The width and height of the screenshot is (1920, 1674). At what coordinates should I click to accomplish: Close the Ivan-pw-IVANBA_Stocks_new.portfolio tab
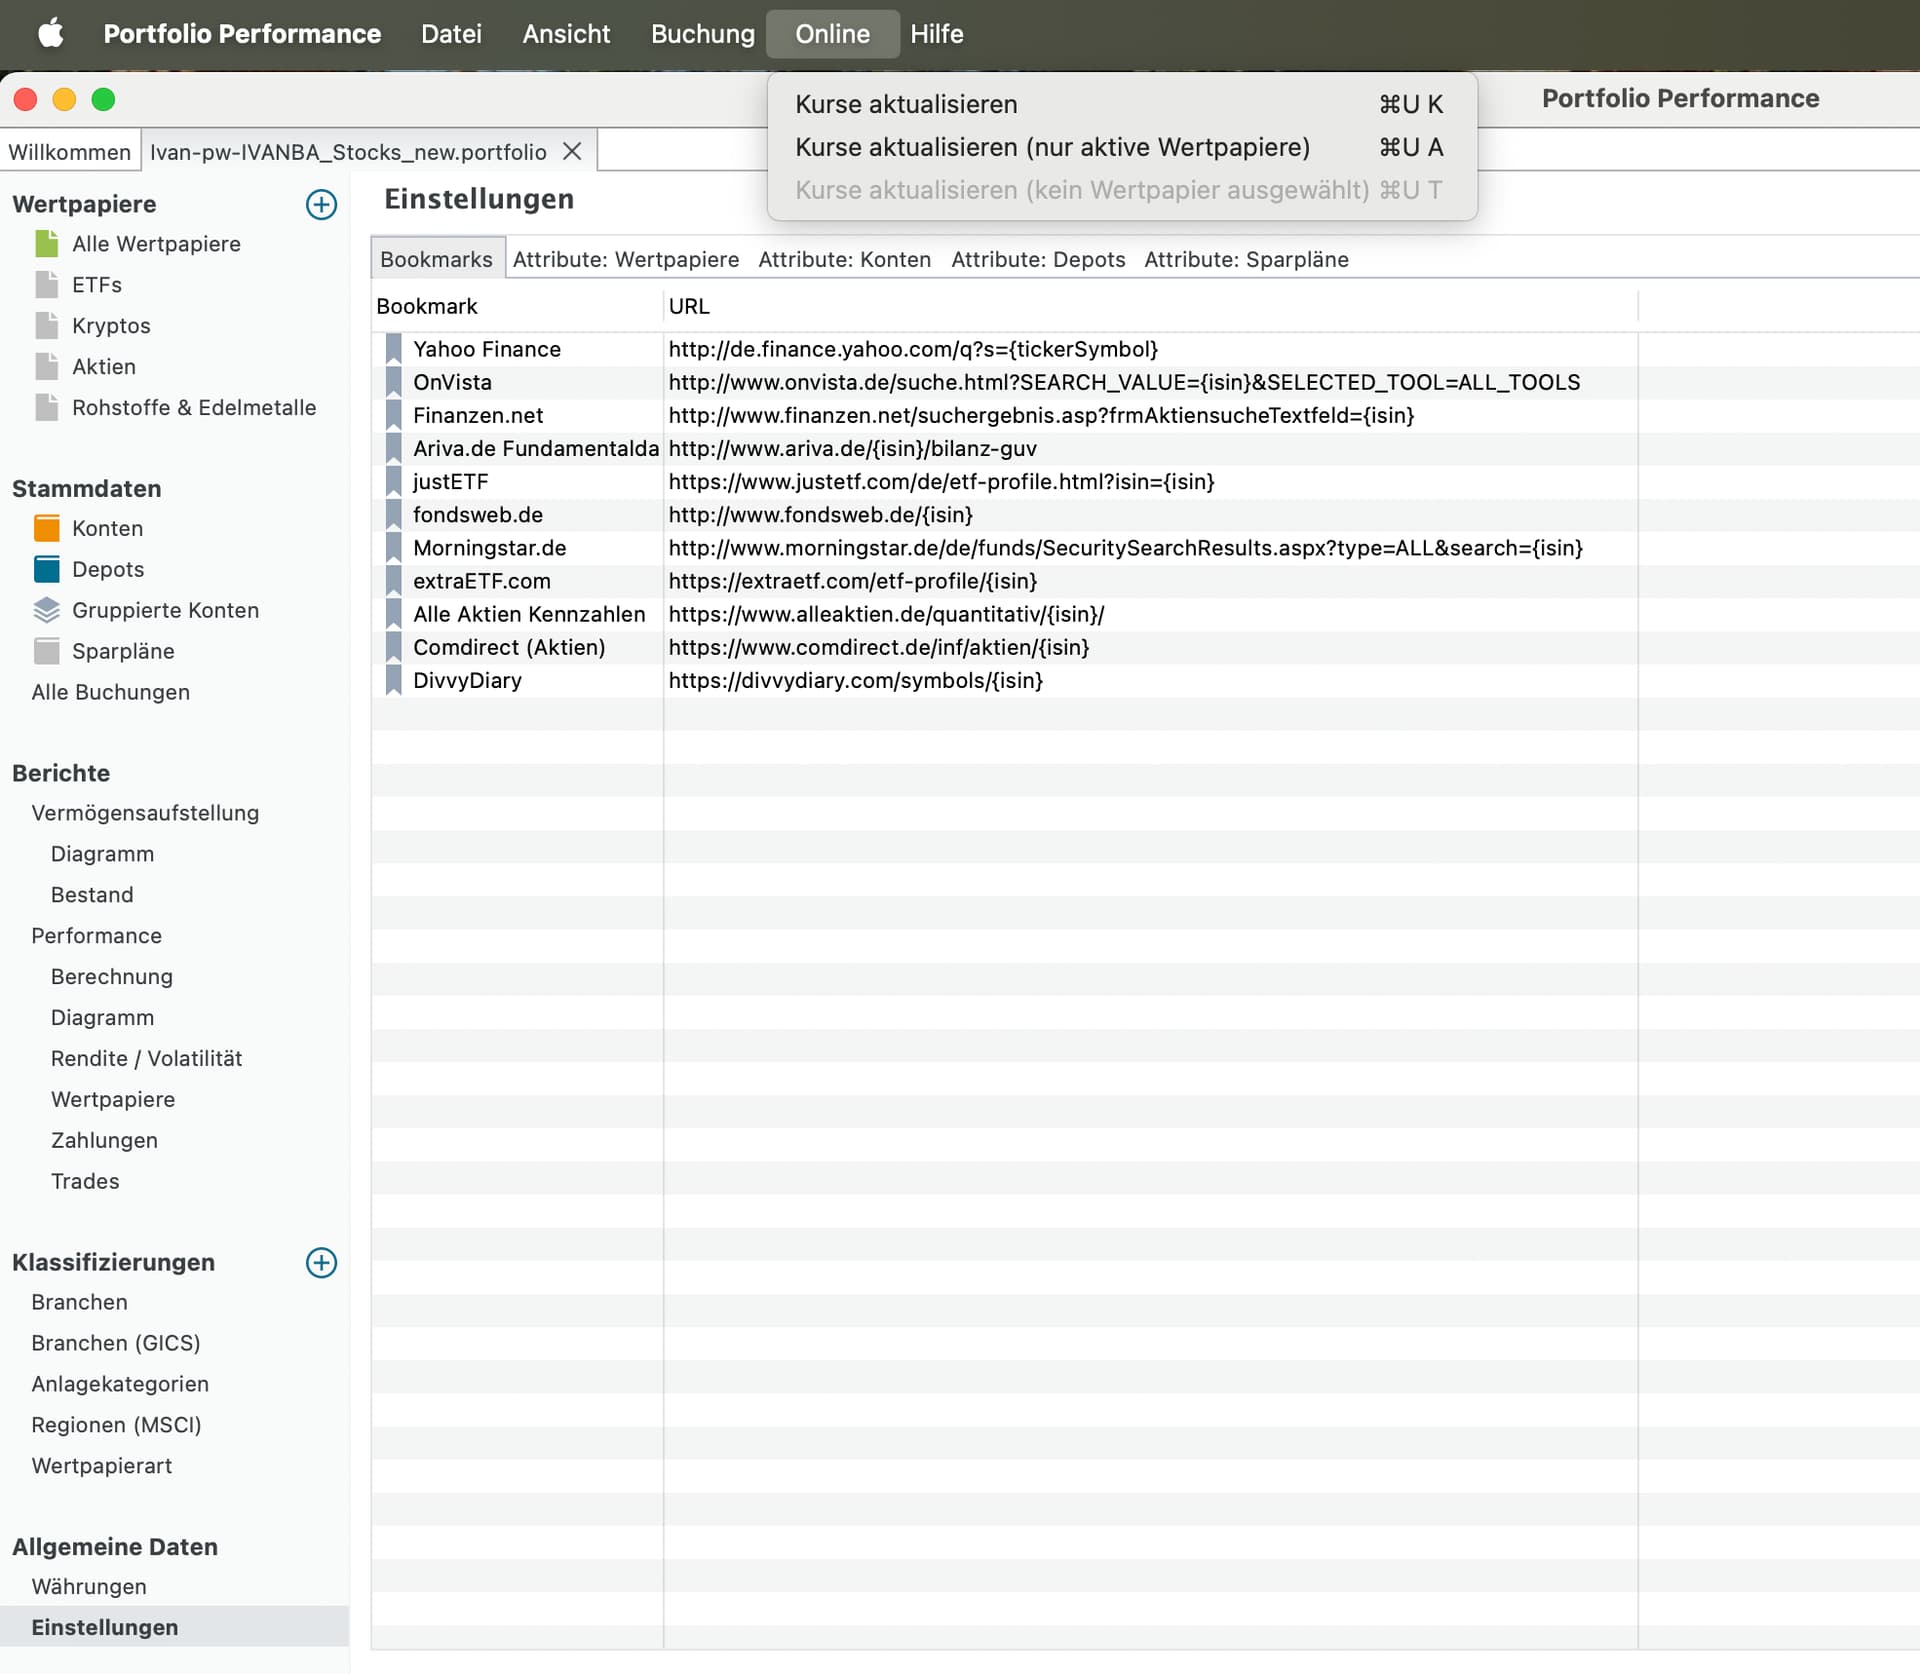click(x=572, y=151)
